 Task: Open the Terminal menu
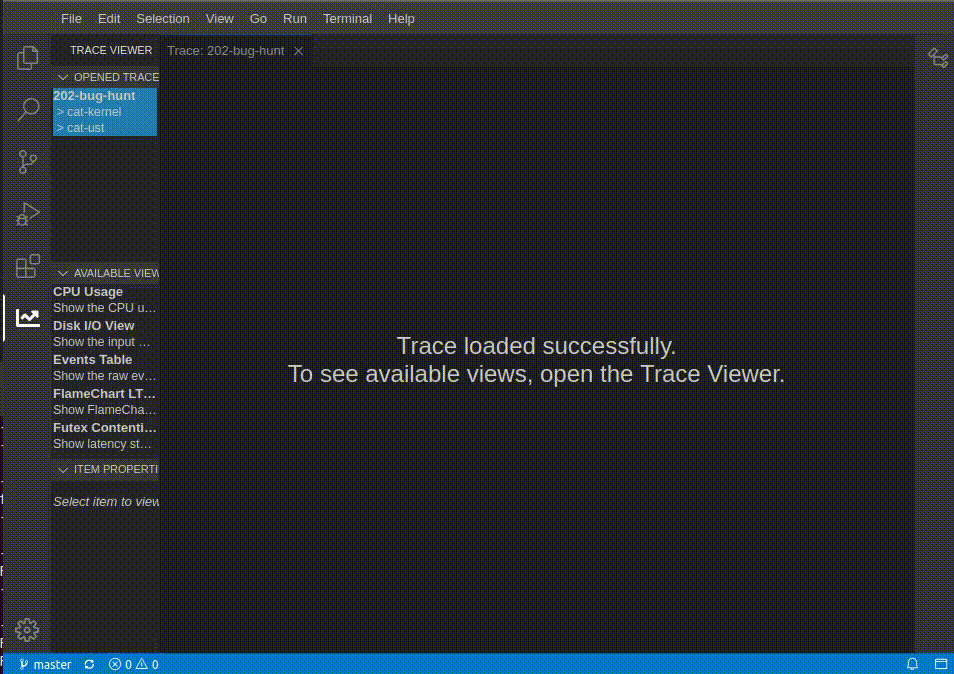coord(347,18)
